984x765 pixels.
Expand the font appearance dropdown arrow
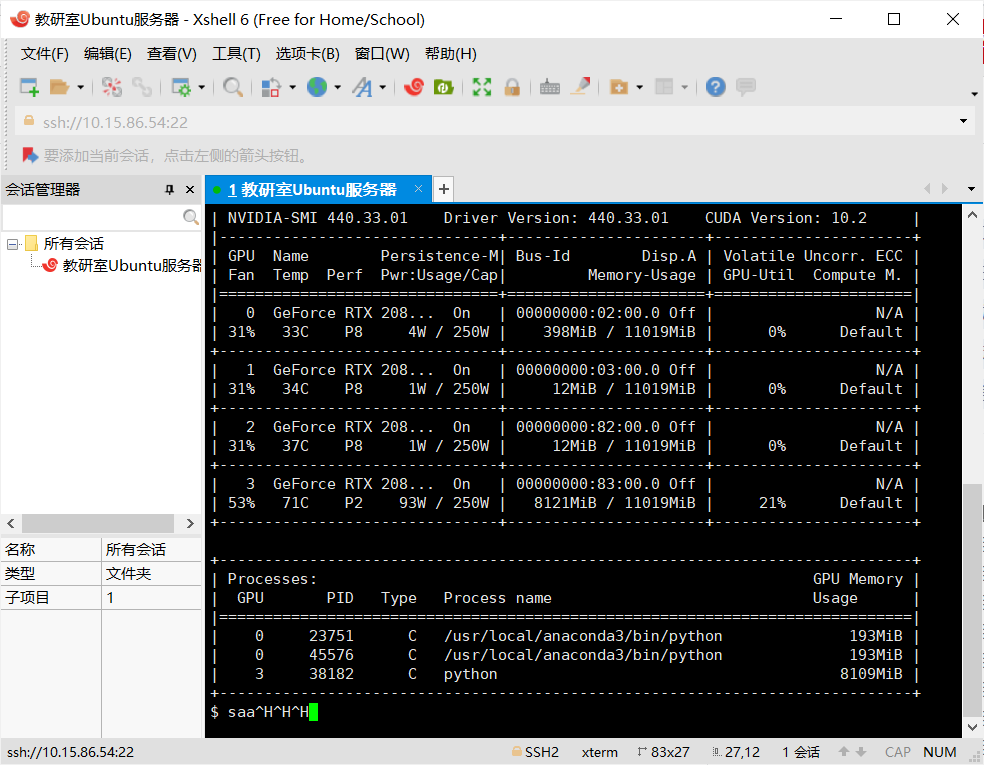pyautogui.click(x=381, y=87)
